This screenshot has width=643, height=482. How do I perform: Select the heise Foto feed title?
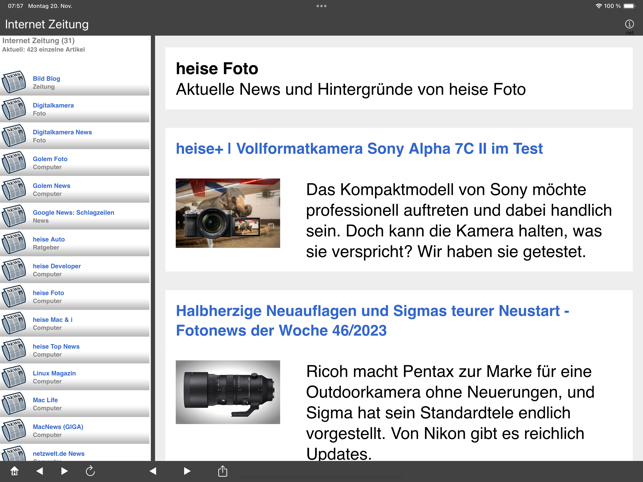tap(48, 293)
